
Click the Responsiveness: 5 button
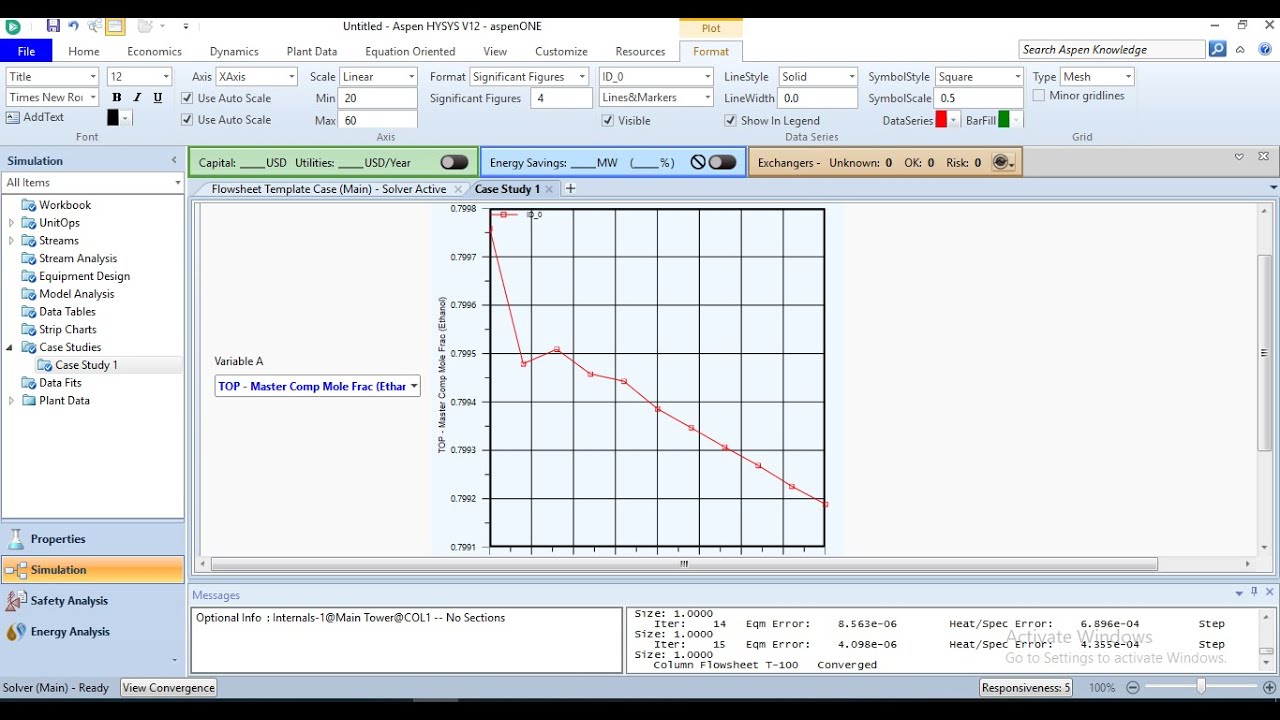(x=1026, y=688)
